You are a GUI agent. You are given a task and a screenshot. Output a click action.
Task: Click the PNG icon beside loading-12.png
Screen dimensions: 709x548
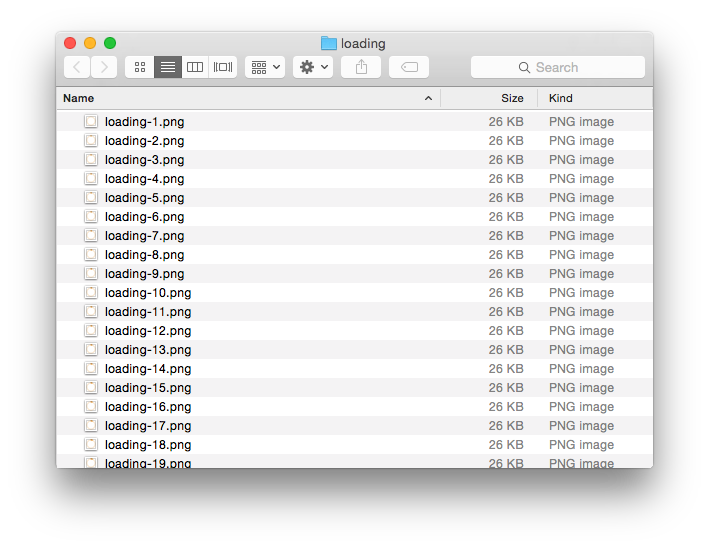(91, 330)
